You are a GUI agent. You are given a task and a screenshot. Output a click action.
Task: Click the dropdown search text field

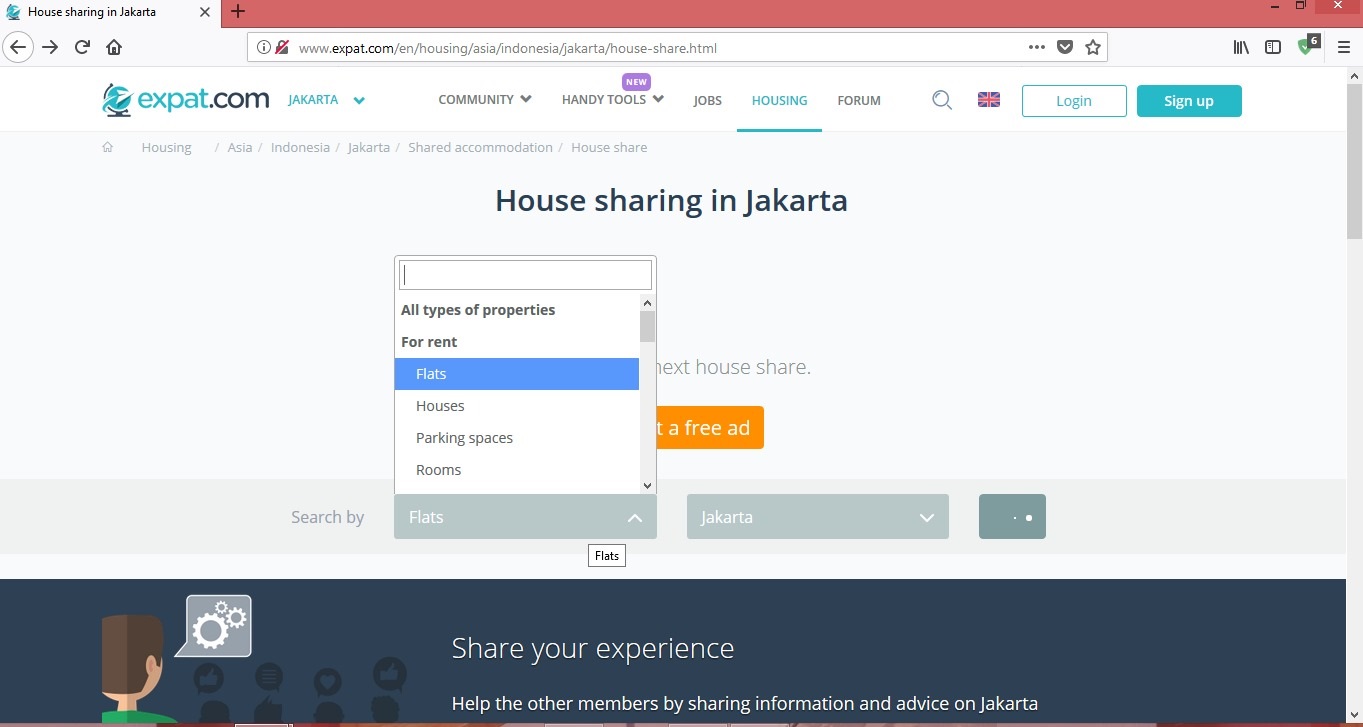(x=525, y=275)
